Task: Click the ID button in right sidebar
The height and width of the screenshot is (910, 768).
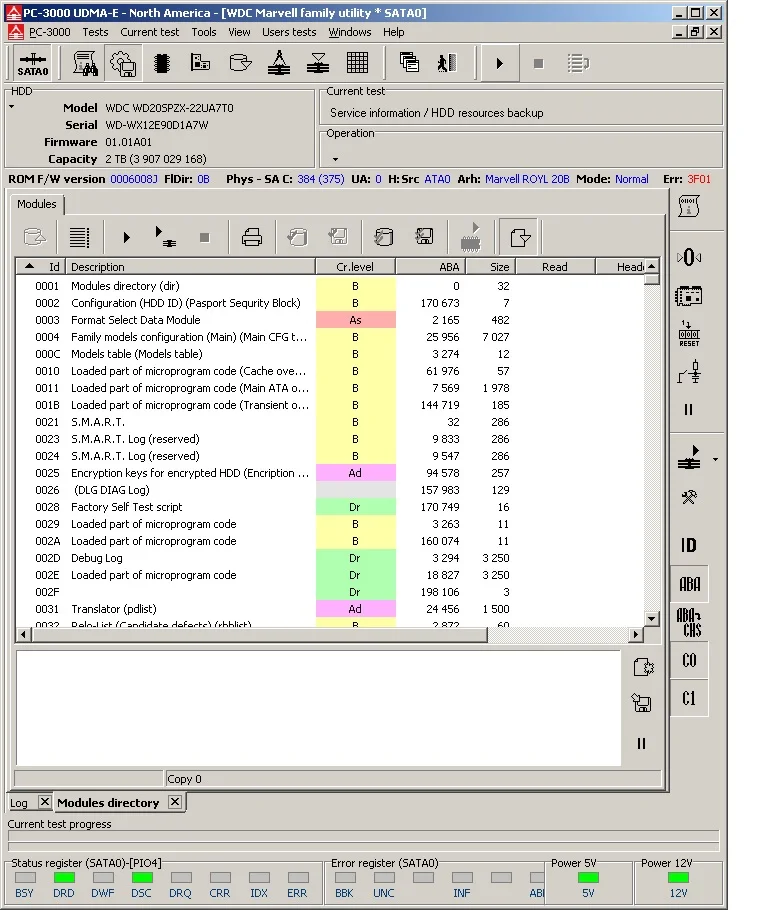Action: pyautogui.click(x=688, y=546)
